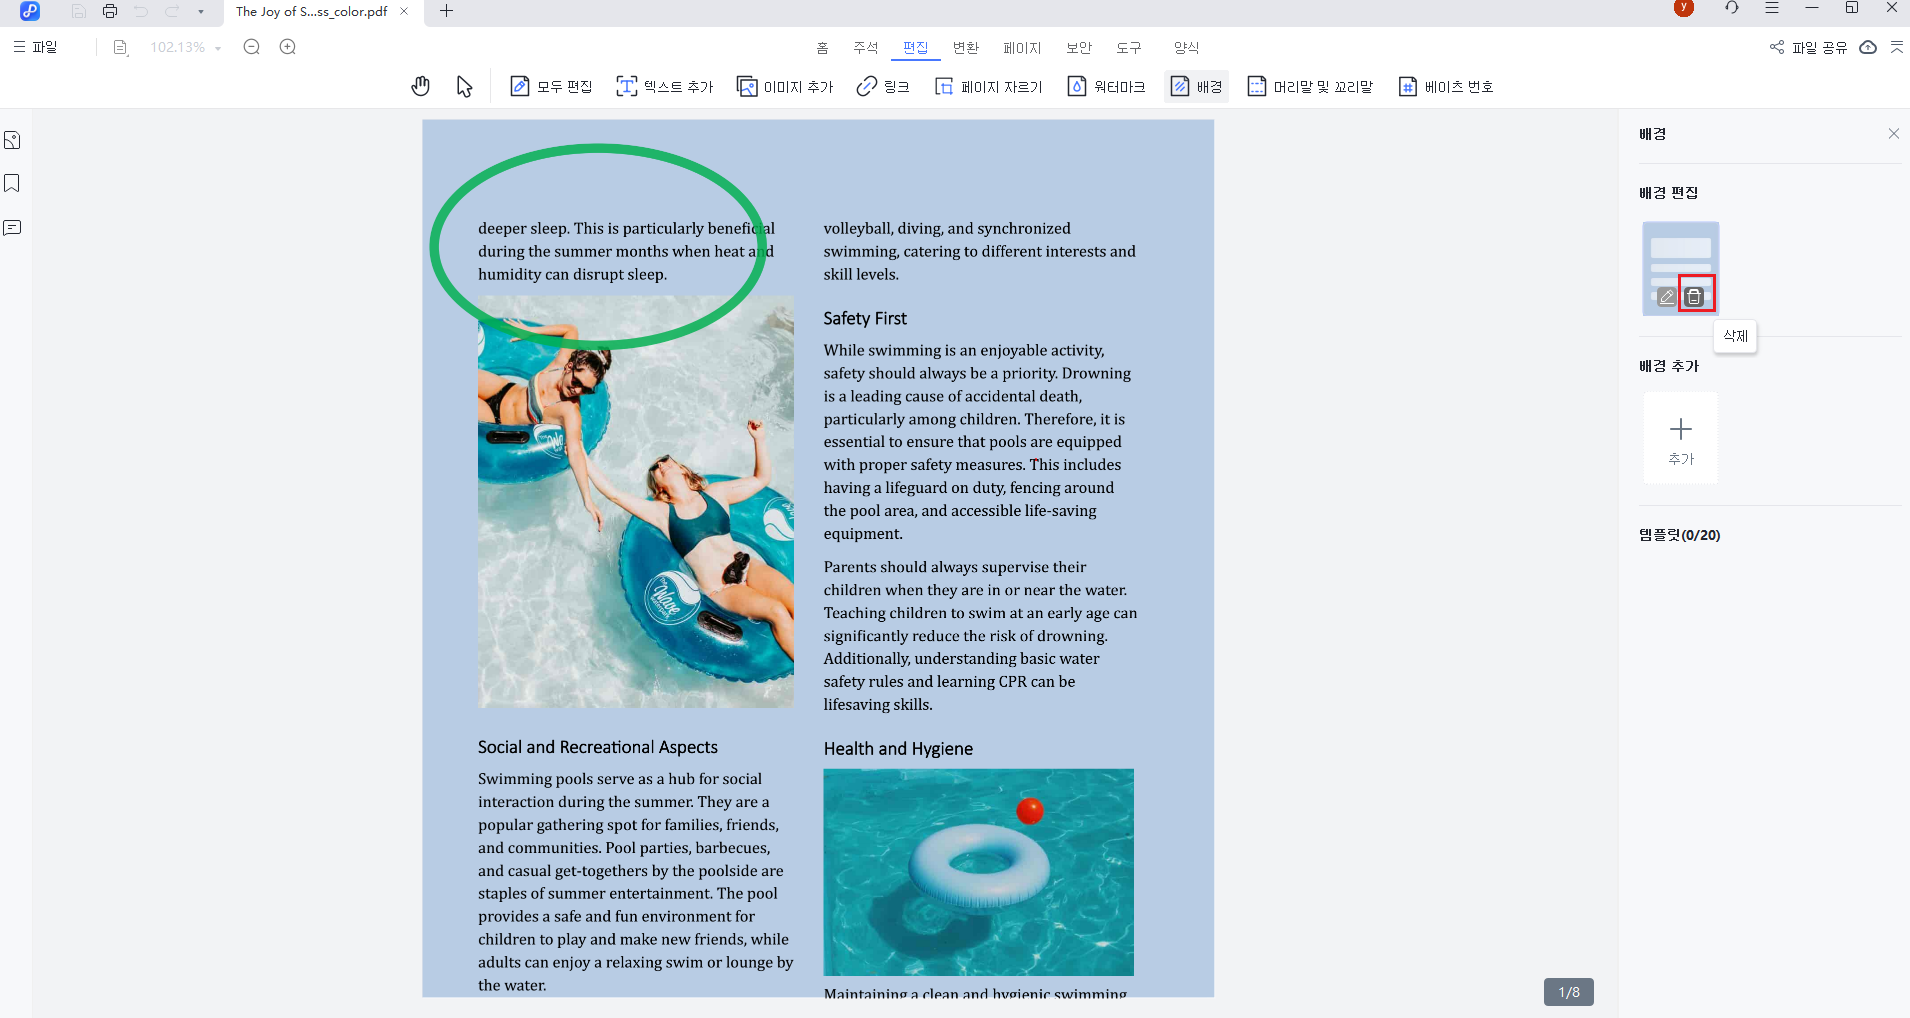Click the zoom in magnifier

288,47
